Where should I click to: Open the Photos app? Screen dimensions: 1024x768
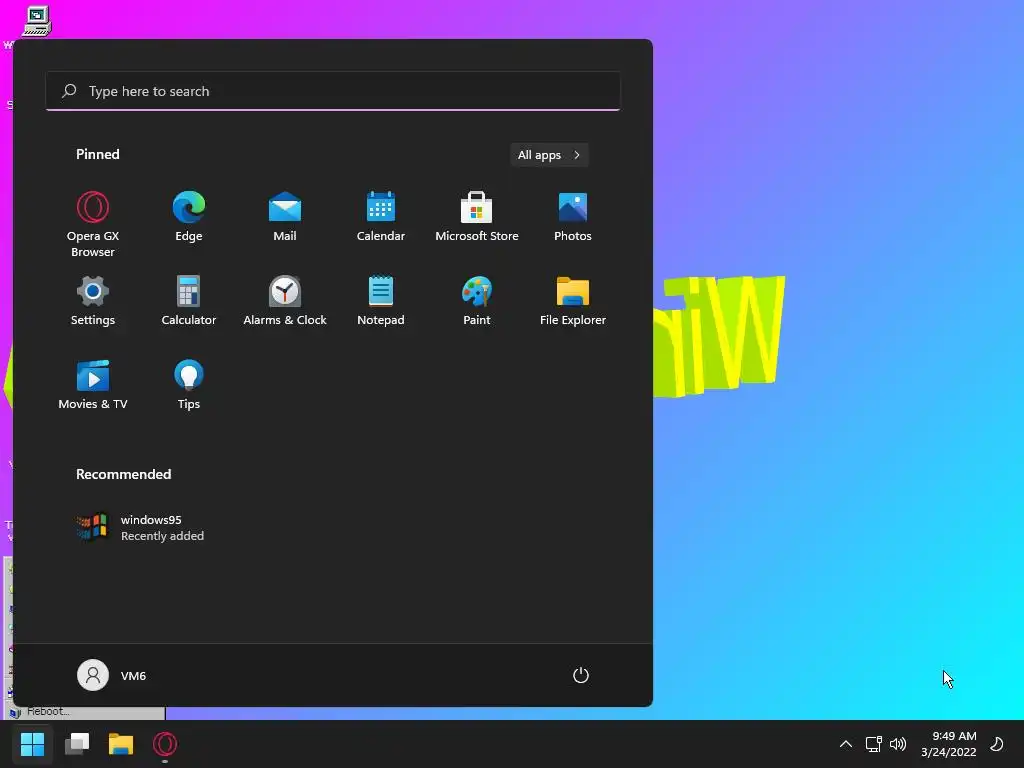click(x=573, y=217)
